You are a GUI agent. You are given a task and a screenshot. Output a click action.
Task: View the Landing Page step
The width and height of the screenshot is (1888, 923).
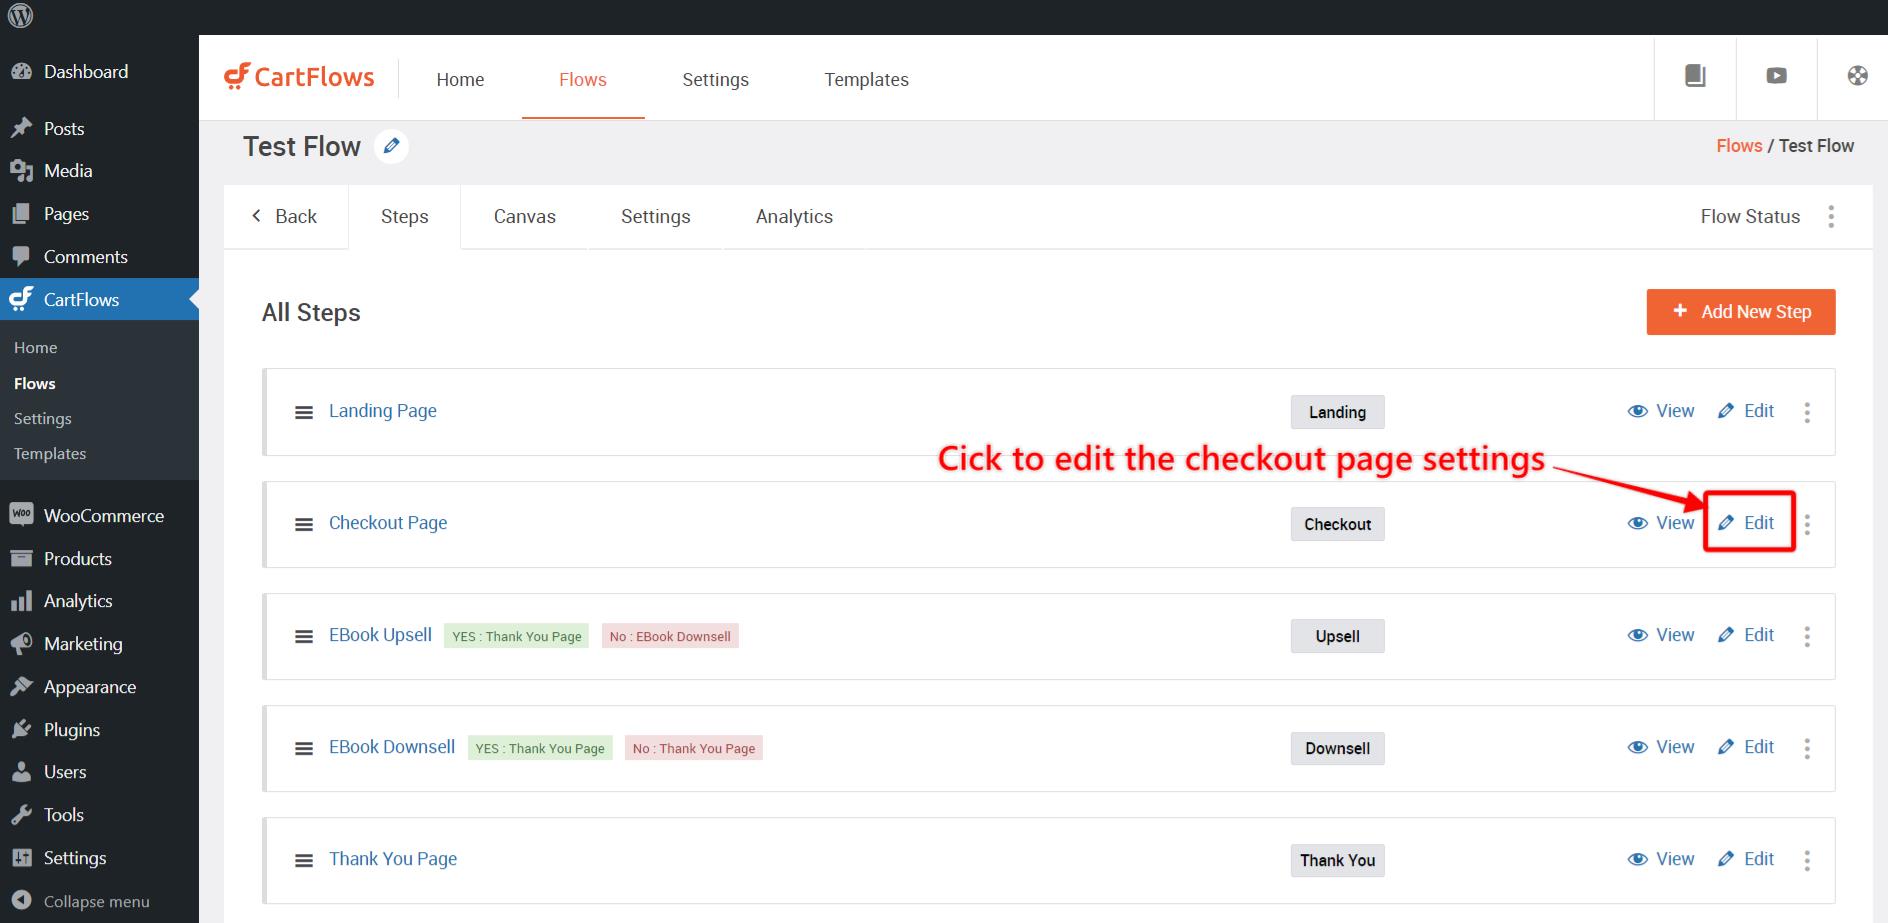coord(1661,411)
